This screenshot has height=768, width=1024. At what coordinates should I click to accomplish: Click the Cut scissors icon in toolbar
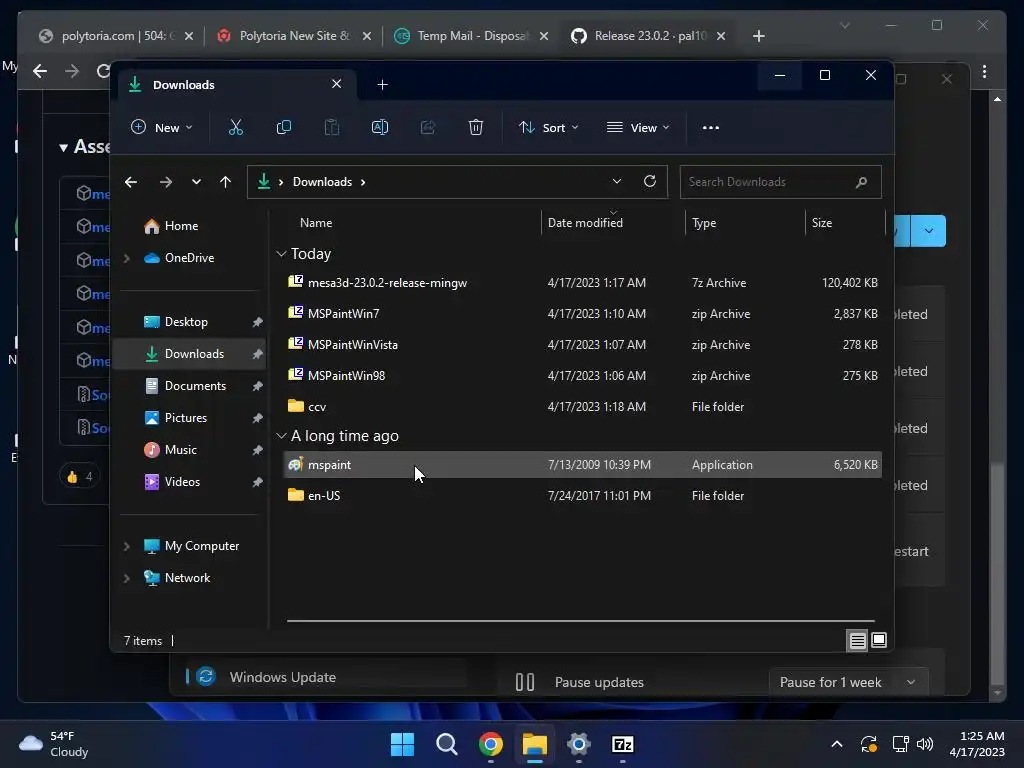click(236, 127)
